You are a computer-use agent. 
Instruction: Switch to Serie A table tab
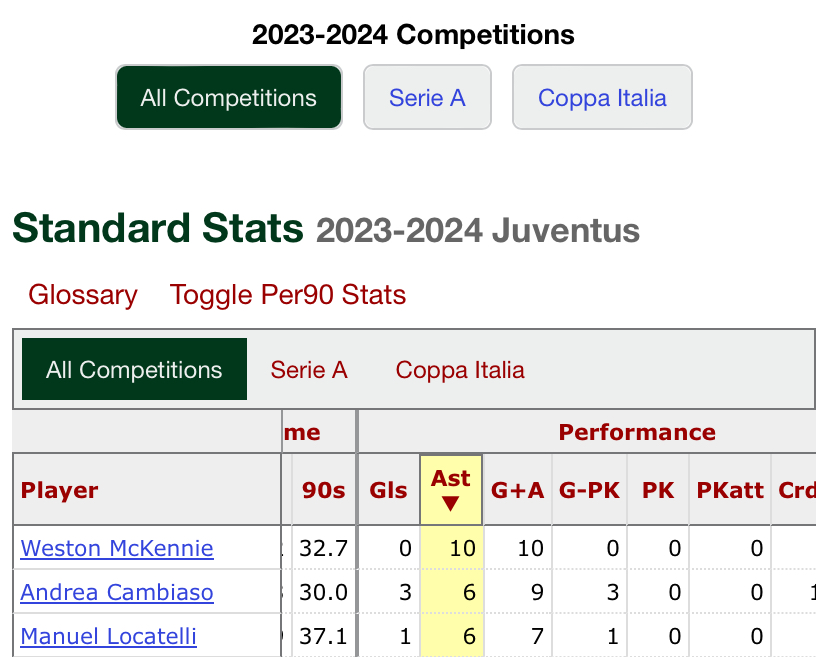coord(309,370)
